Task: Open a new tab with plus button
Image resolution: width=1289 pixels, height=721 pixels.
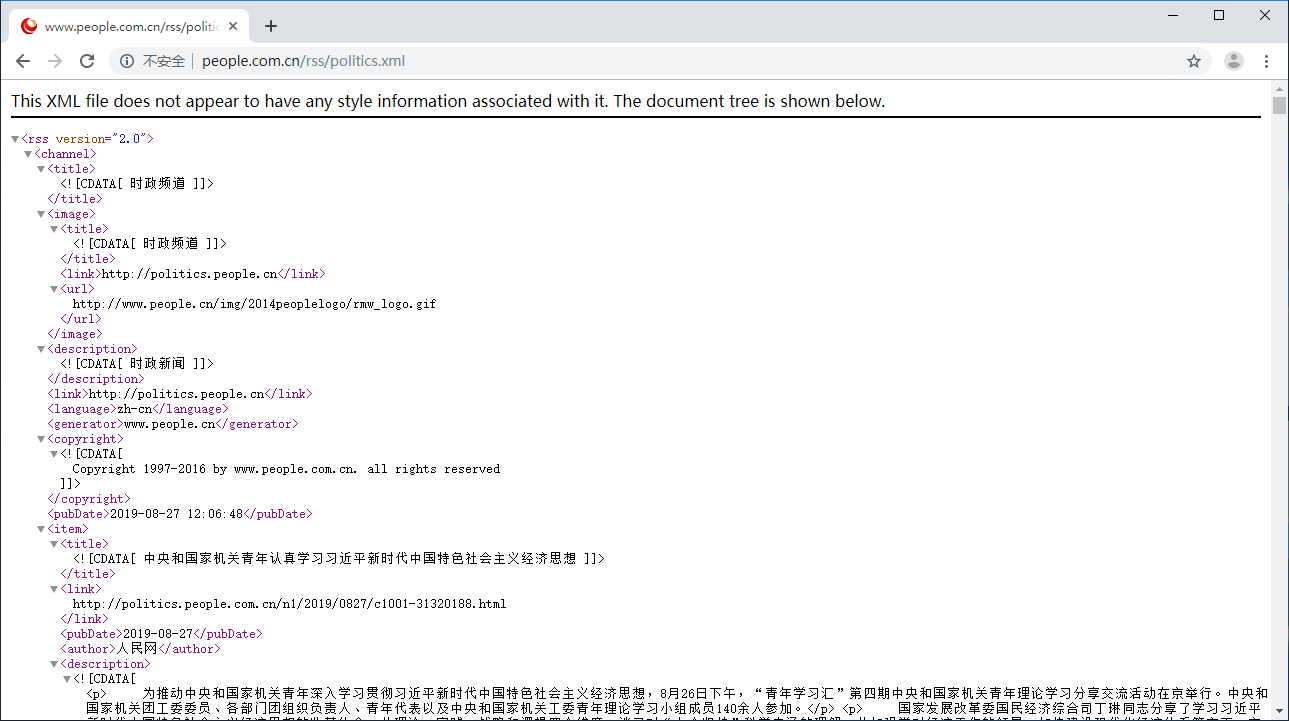Action: pos(271,27)
